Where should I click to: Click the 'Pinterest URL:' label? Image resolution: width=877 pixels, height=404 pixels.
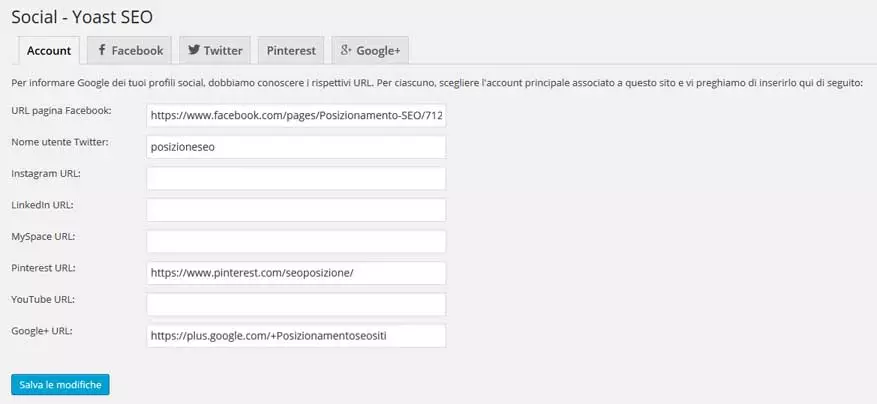pos(44,268)
